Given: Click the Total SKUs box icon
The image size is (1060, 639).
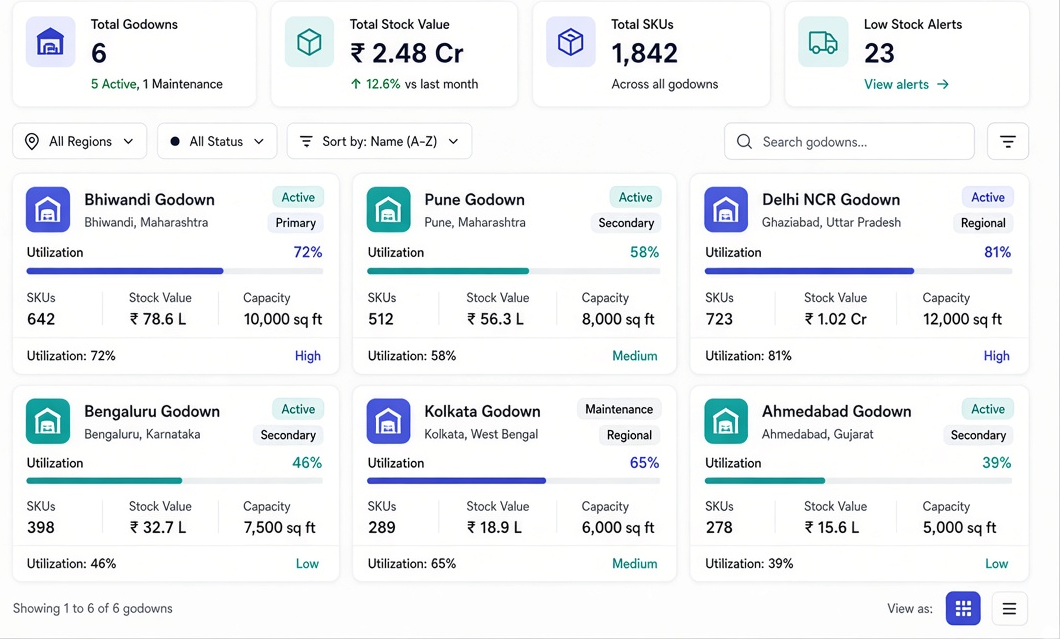Looking at the screenshot, I should [x=571, y=42].
